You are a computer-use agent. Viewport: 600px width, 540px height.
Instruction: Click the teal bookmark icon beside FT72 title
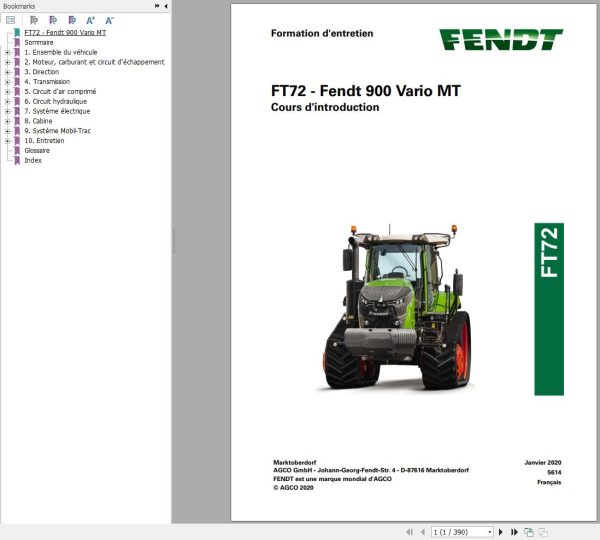(17, 33)
